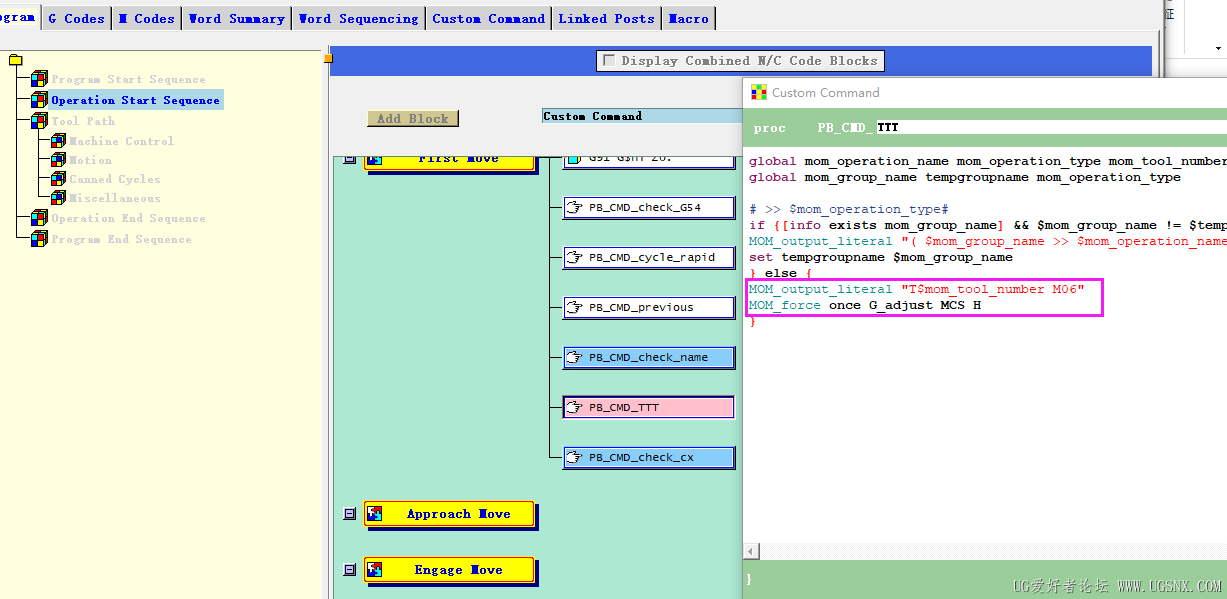Click the Engage Move event button
This screenshot has width=1227, height=599.
tap(450, 570)
